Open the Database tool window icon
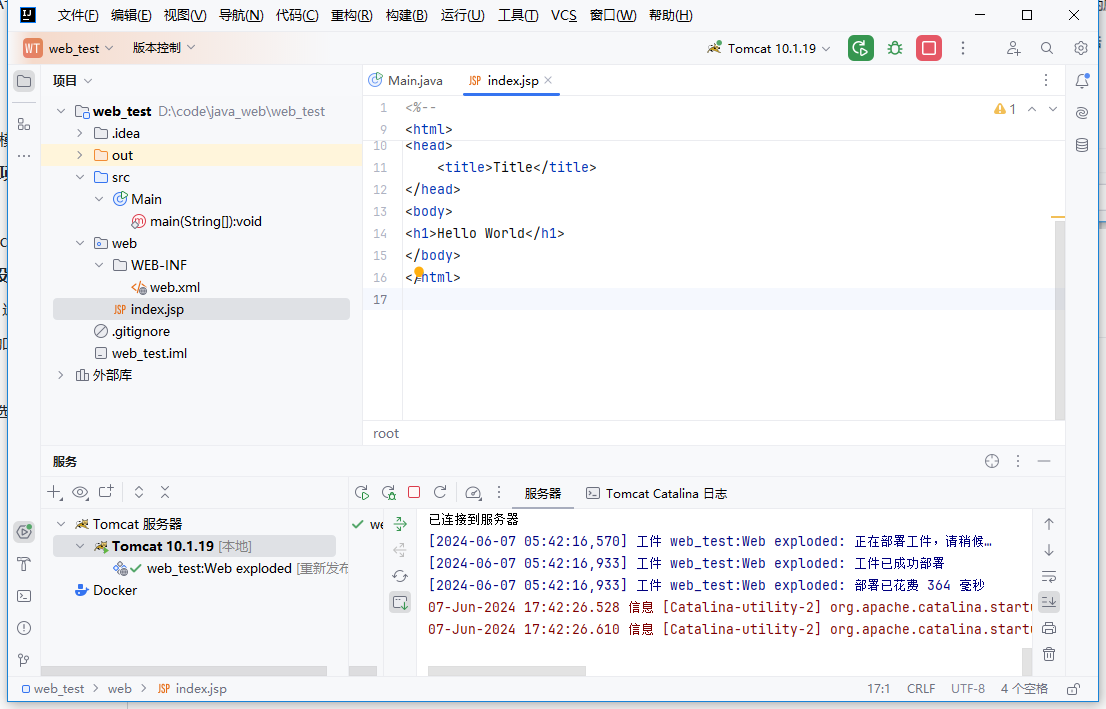This screenshot has width=1106, height=709. (1081, 145)
